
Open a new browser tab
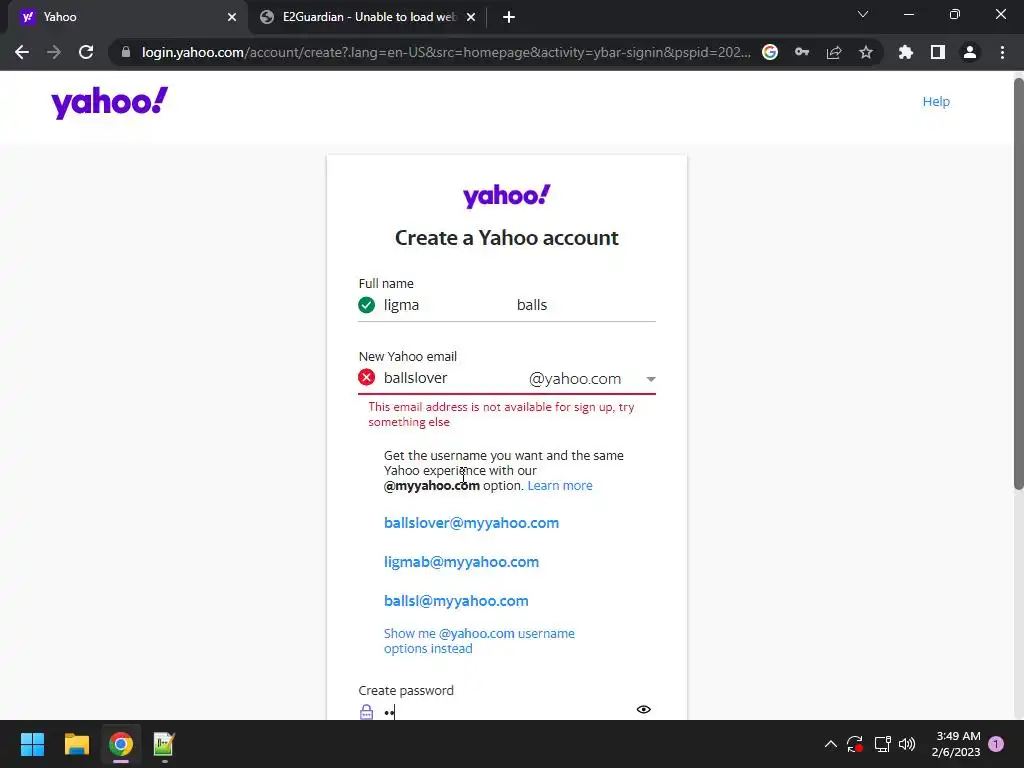509,17
